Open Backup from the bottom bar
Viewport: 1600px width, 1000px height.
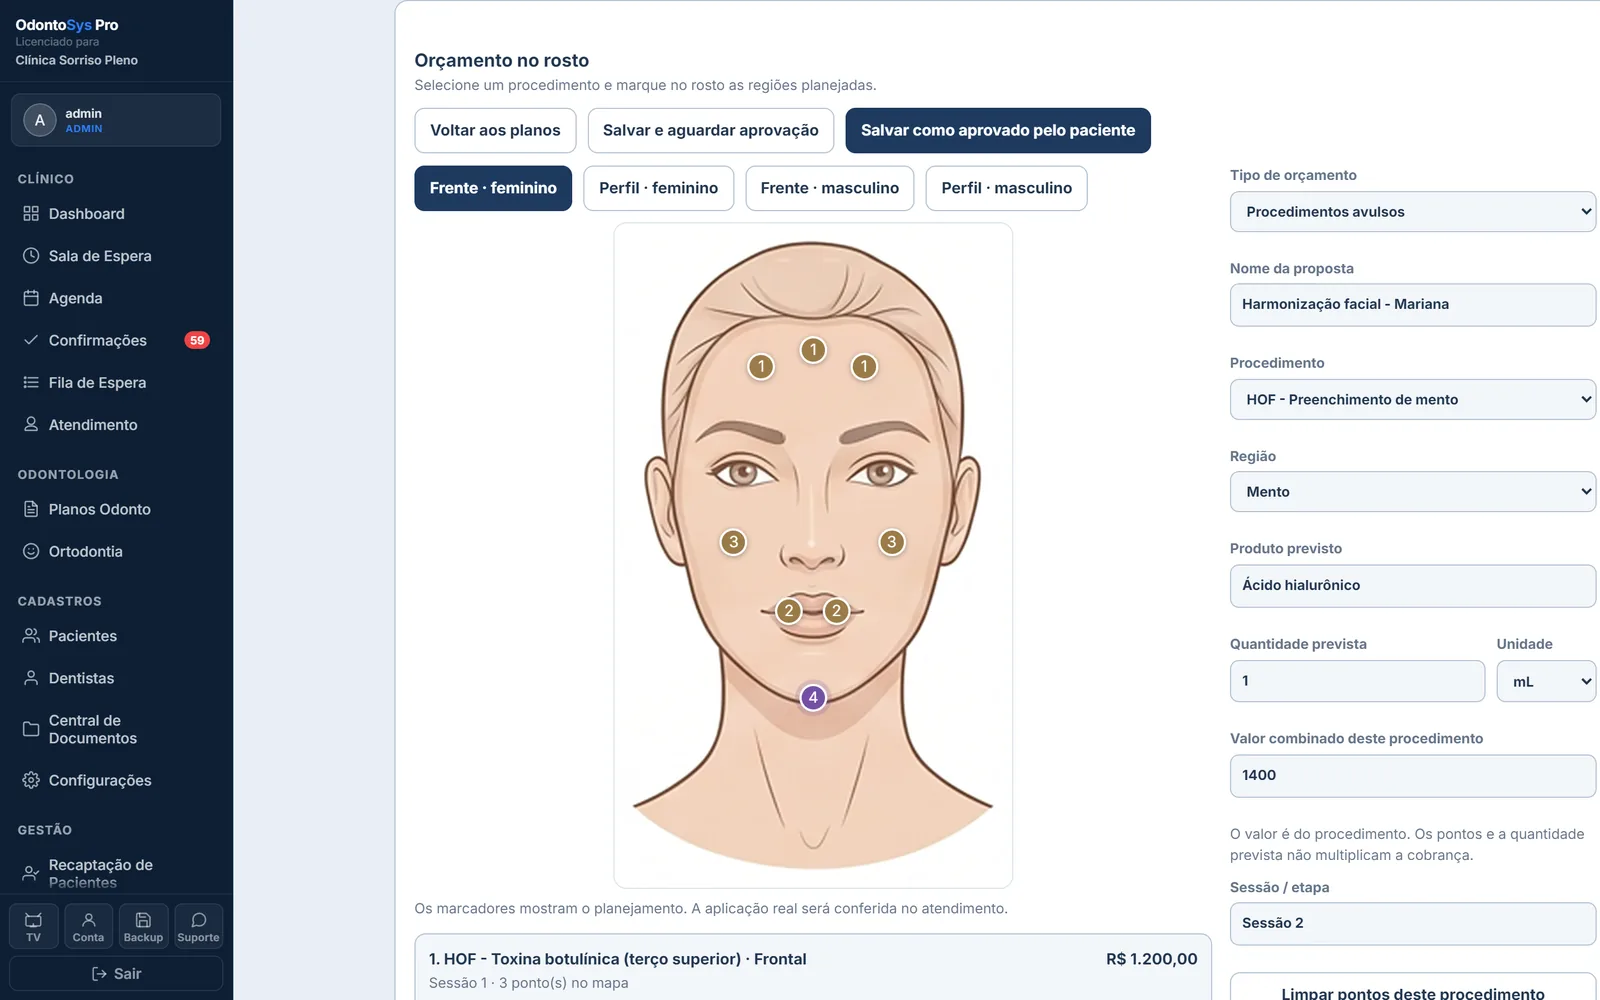coord(143,926)
